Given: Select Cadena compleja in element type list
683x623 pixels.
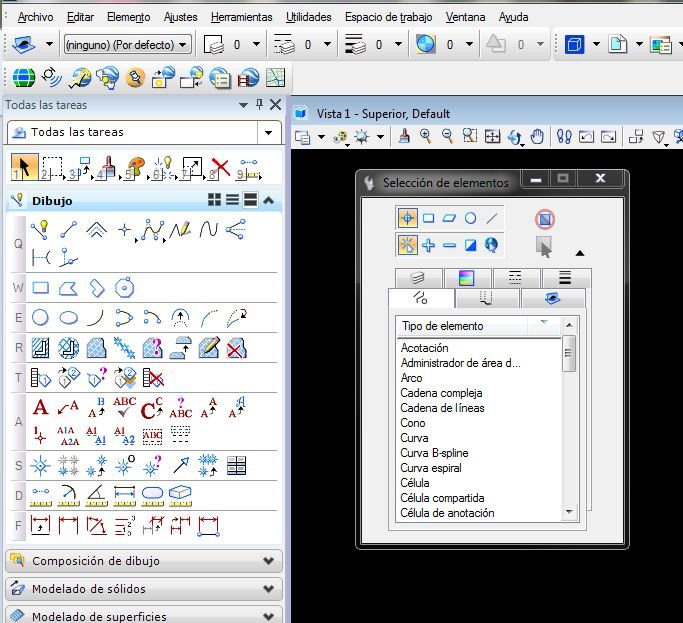Looking at the screenshot, I should pos(441,393).
